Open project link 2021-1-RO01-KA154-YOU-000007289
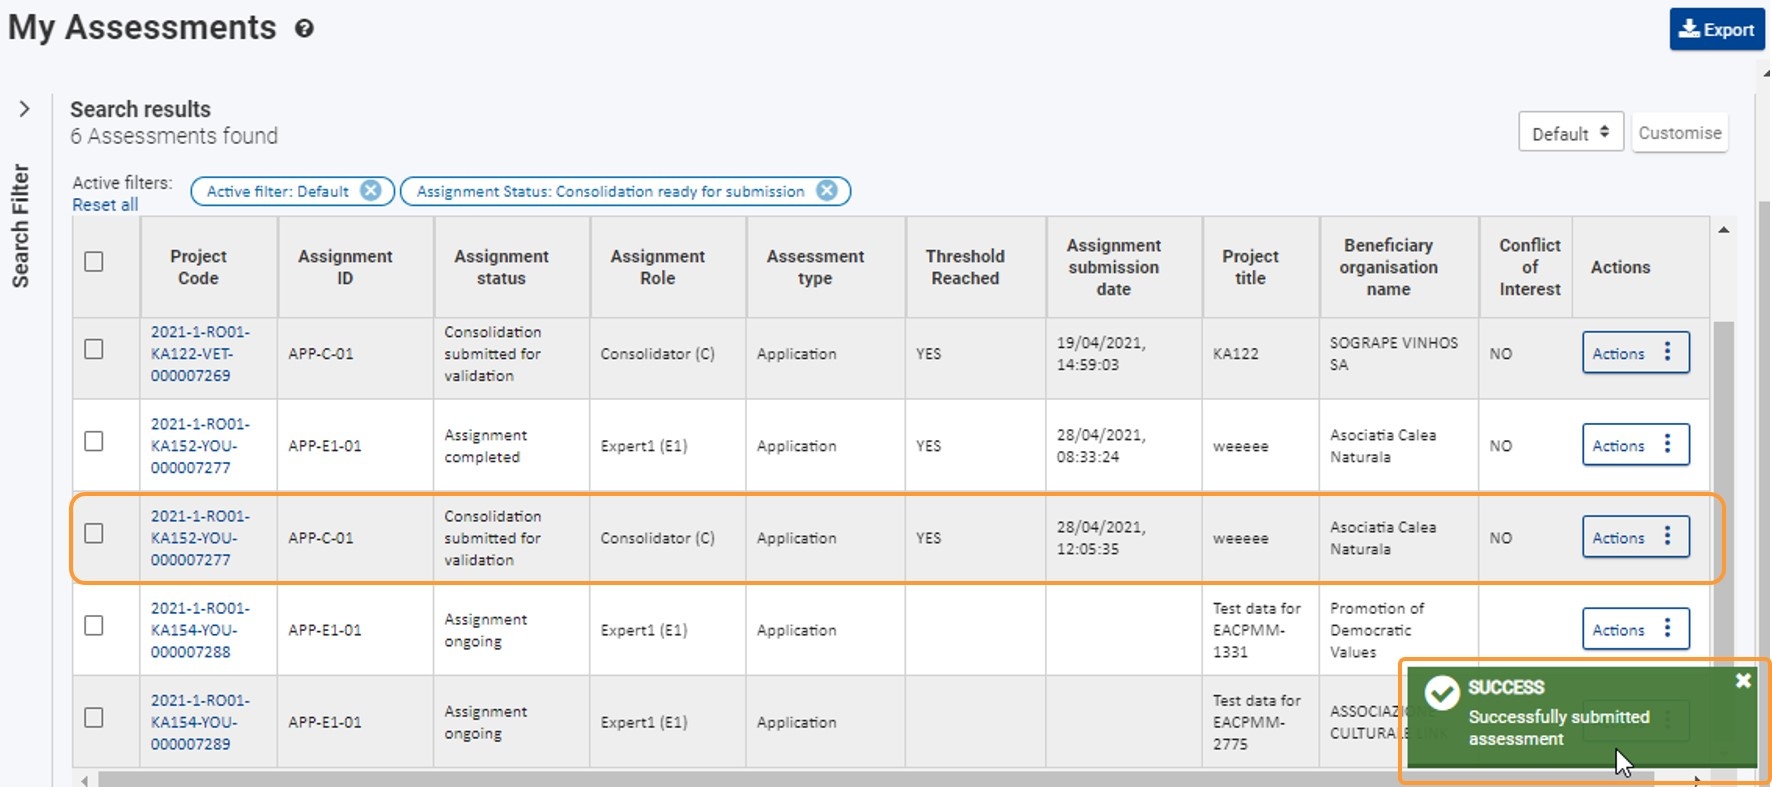 200,722
